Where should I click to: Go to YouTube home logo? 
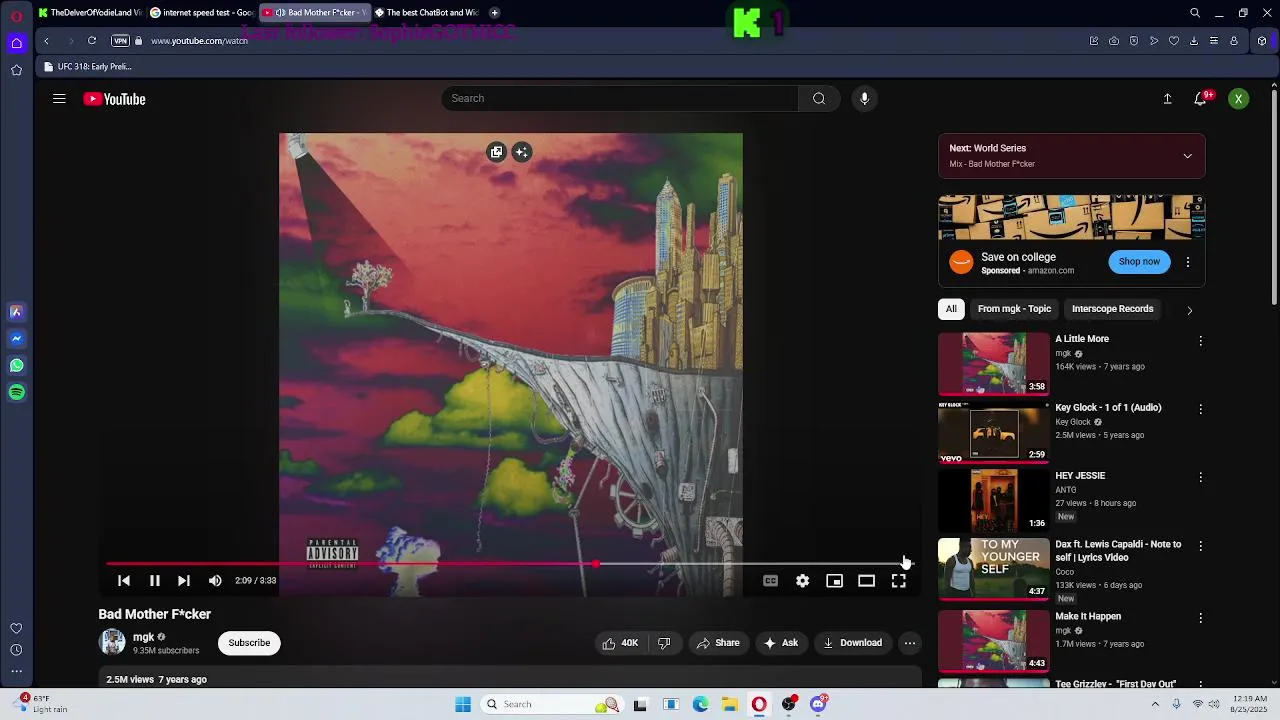click(115, 99)
